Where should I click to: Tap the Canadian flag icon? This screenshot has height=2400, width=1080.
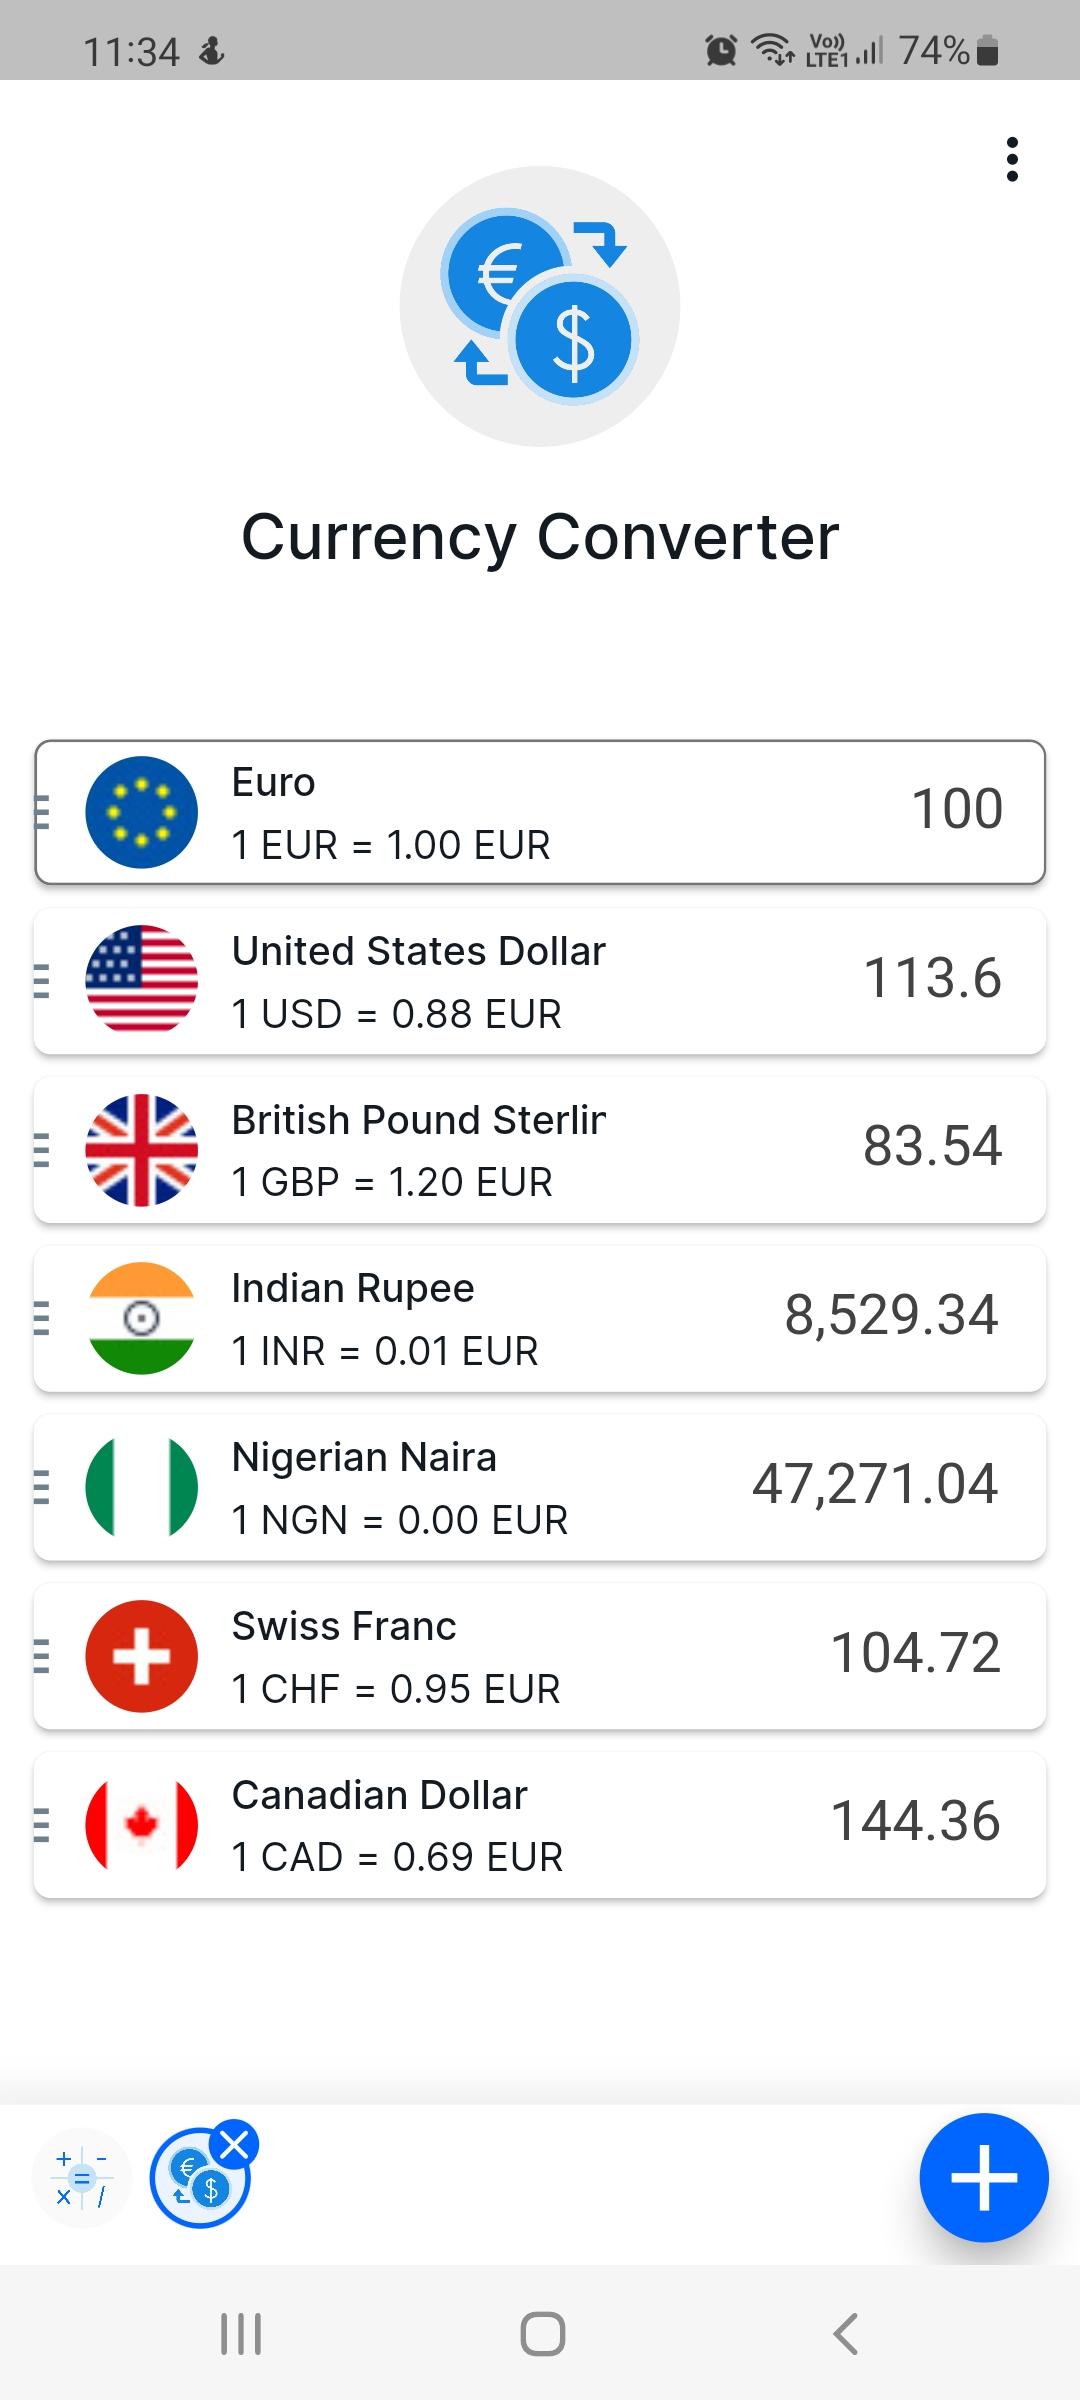click(142, 1824)
